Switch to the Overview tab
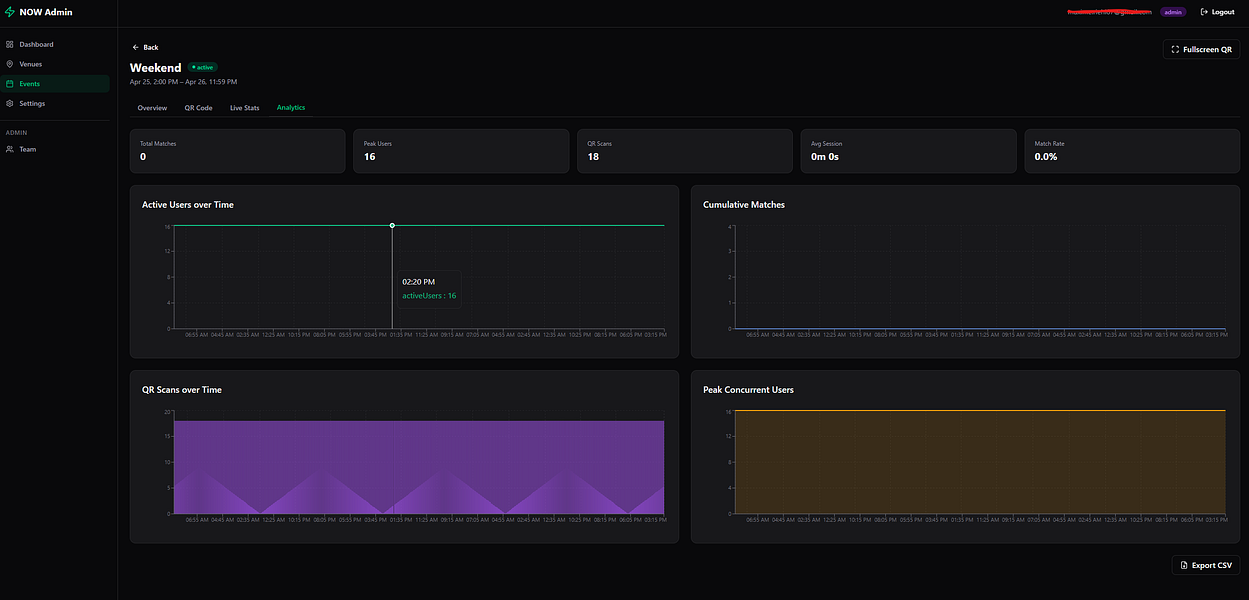 152,108
